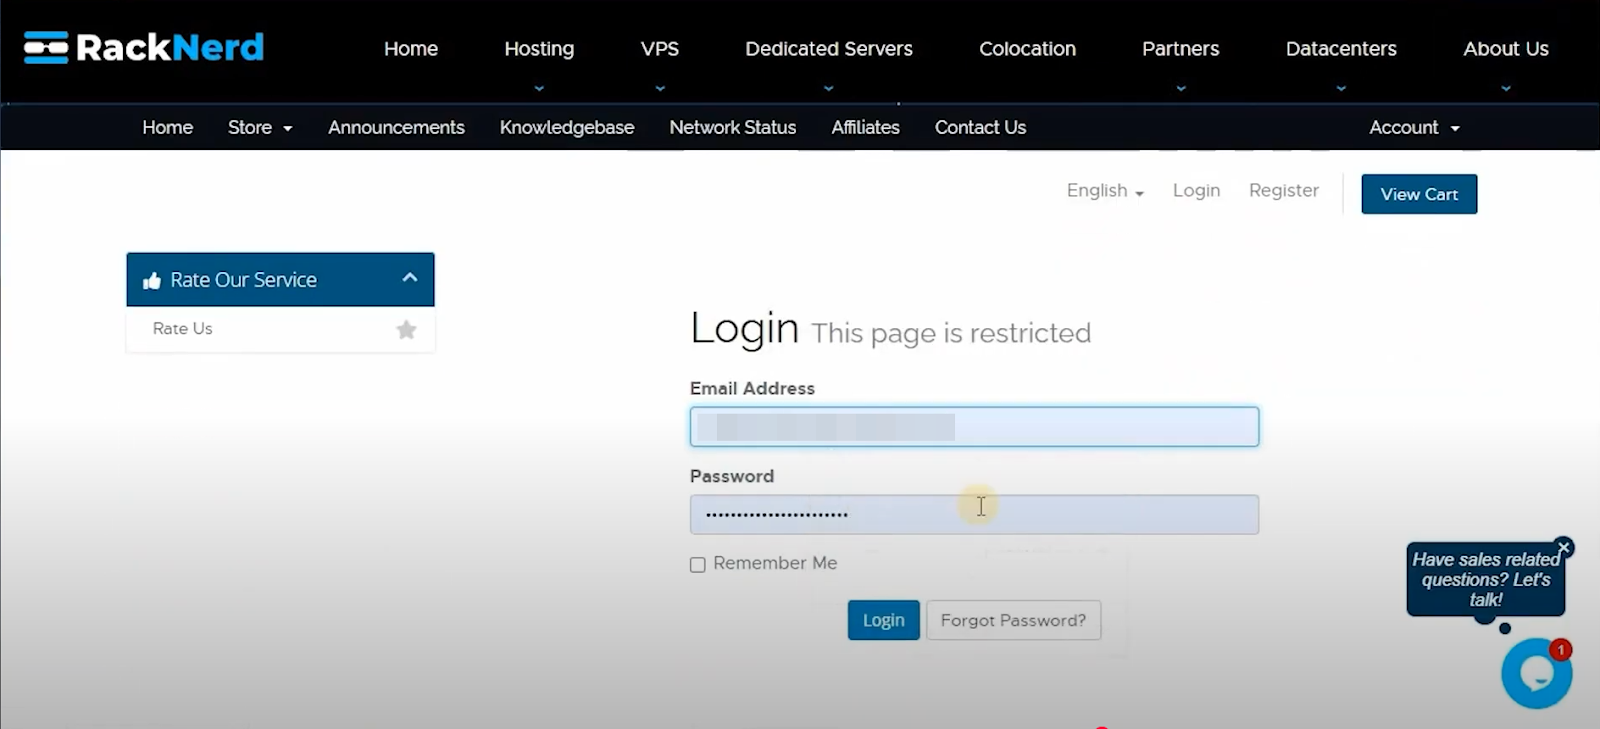Screen dimensions: 1600x729
Task: Open the Hosting menu item
Action: 539,48
